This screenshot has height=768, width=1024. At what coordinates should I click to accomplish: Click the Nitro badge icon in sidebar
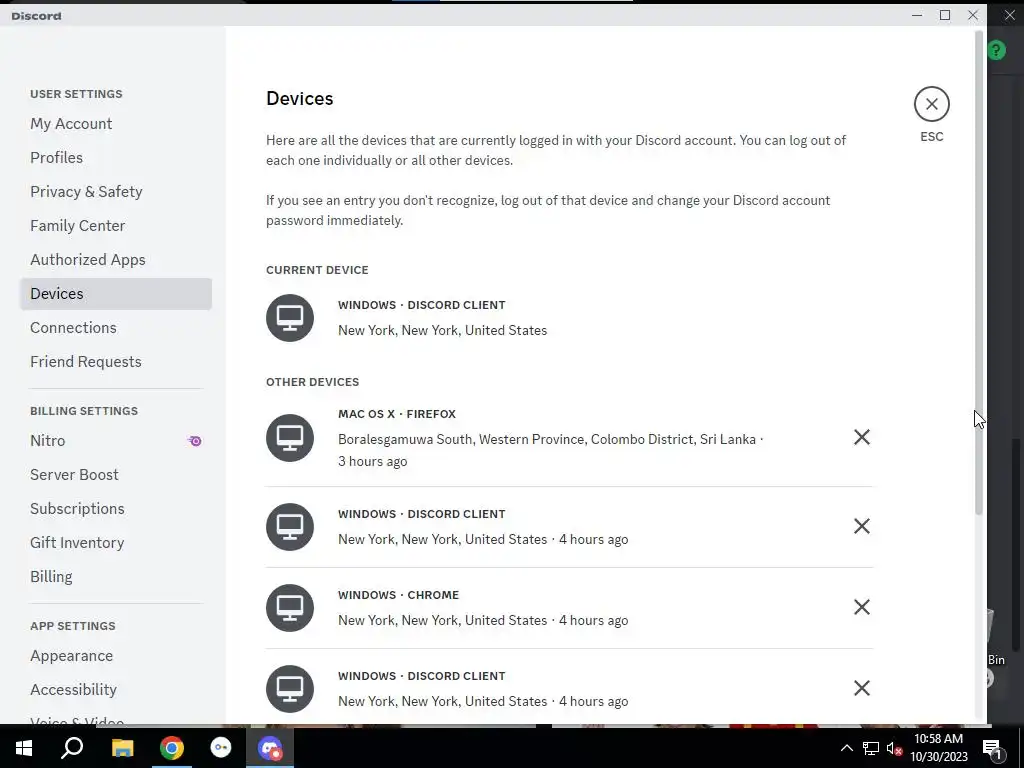click(195, 441)
